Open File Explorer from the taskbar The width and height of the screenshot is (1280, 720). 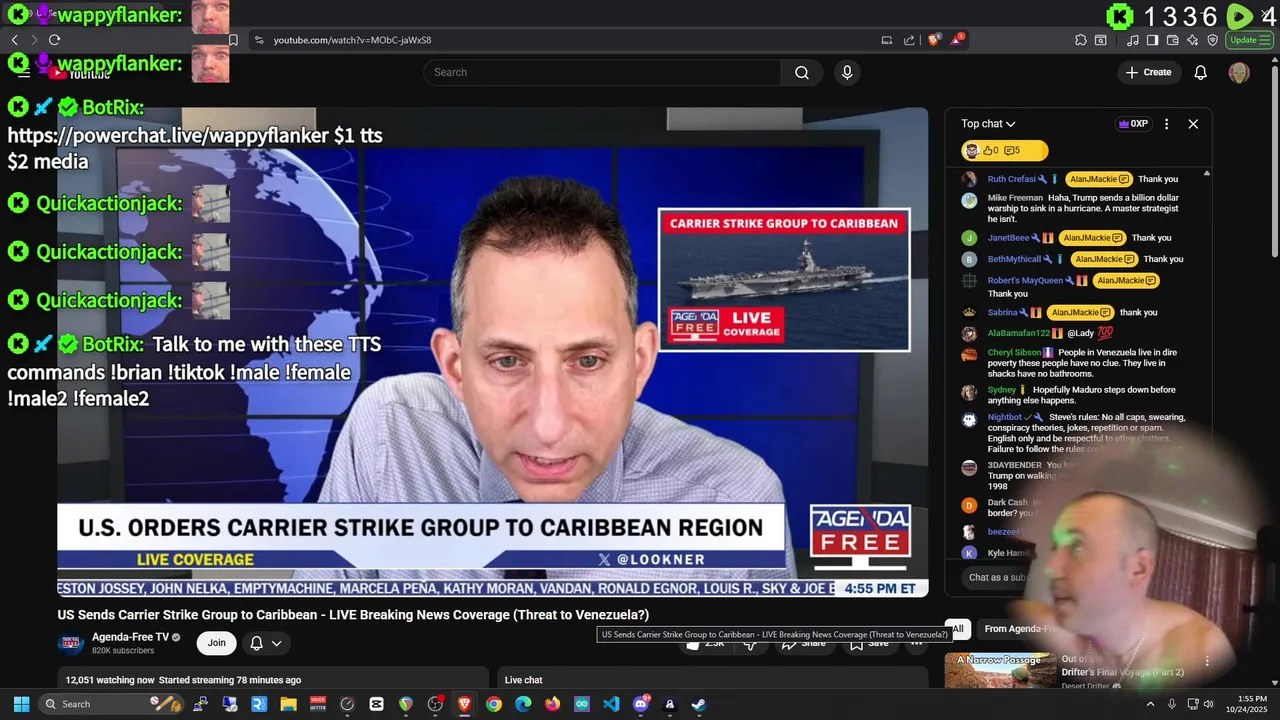(288, 704)
